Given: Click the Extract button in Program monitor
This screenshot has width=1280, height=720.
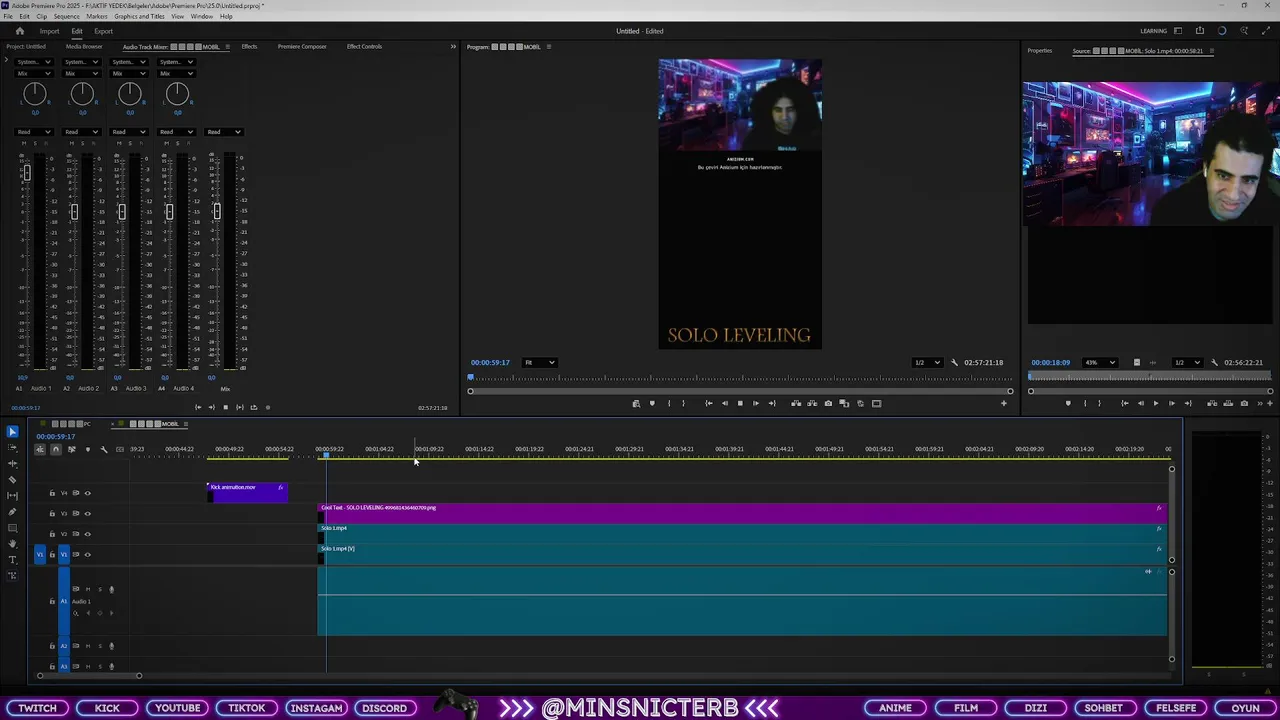Looking at the screenshot, I should (x=812, y=403).
